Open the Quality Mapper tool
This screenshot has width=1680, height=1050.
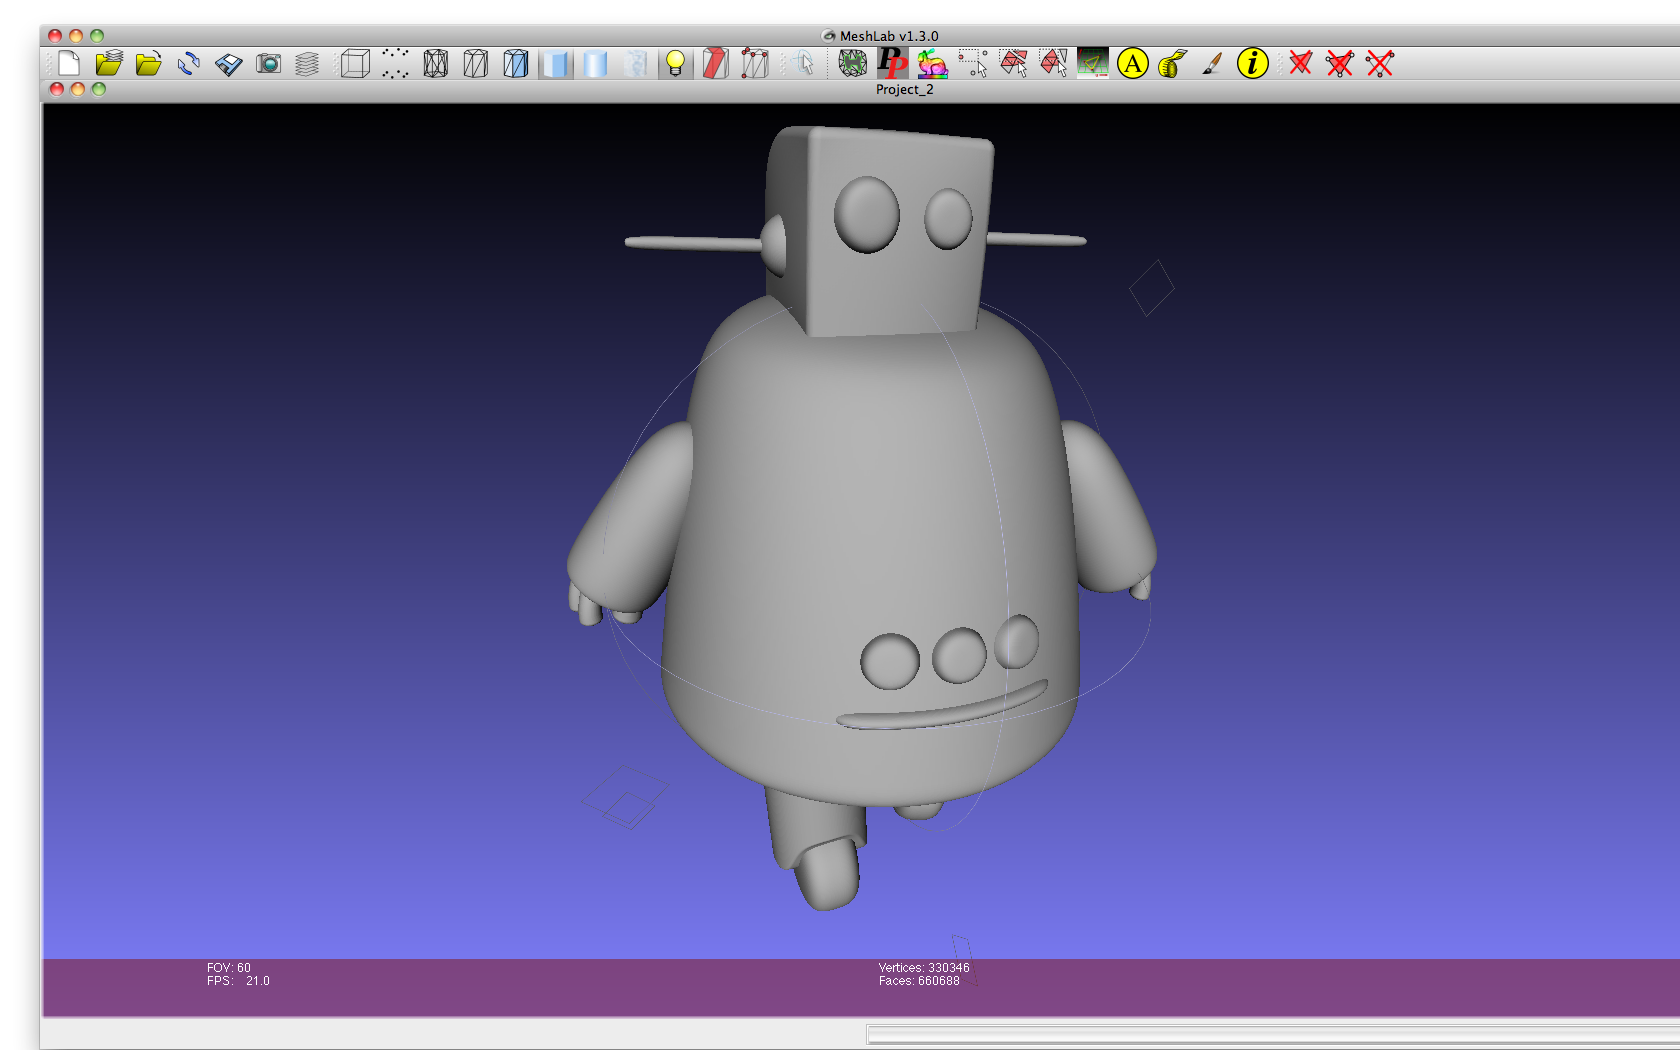click(x=931, y=63)
